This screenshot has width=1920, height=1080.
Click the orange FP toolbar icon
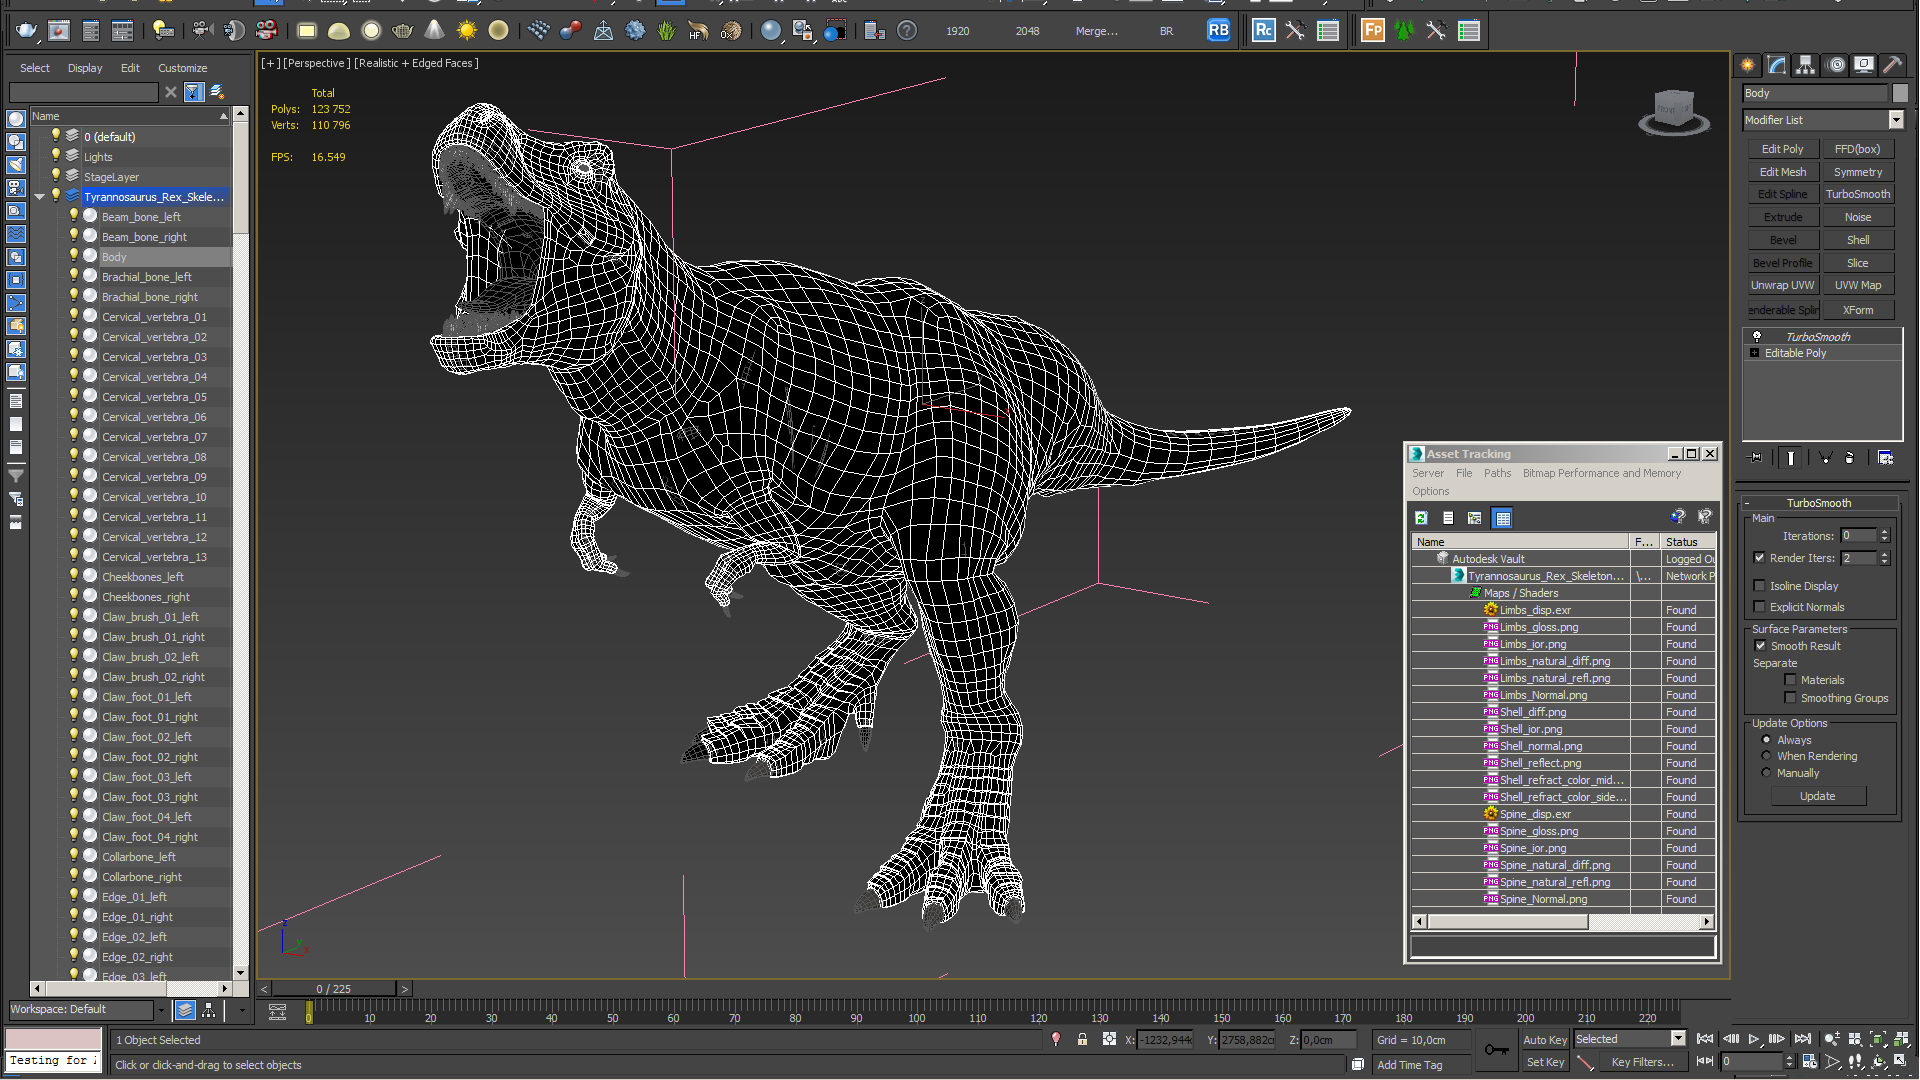[x=1373, y=31]
